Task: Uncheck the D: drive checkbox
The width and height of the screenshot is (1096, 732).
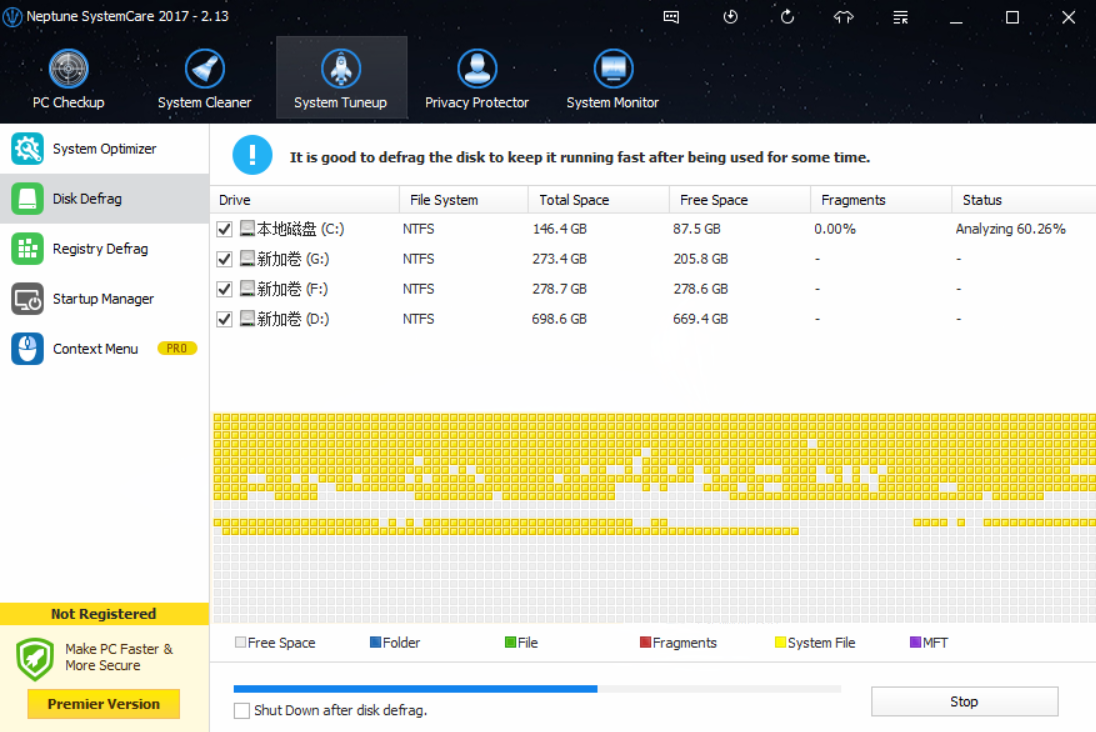Action: [x=224, y=319]
